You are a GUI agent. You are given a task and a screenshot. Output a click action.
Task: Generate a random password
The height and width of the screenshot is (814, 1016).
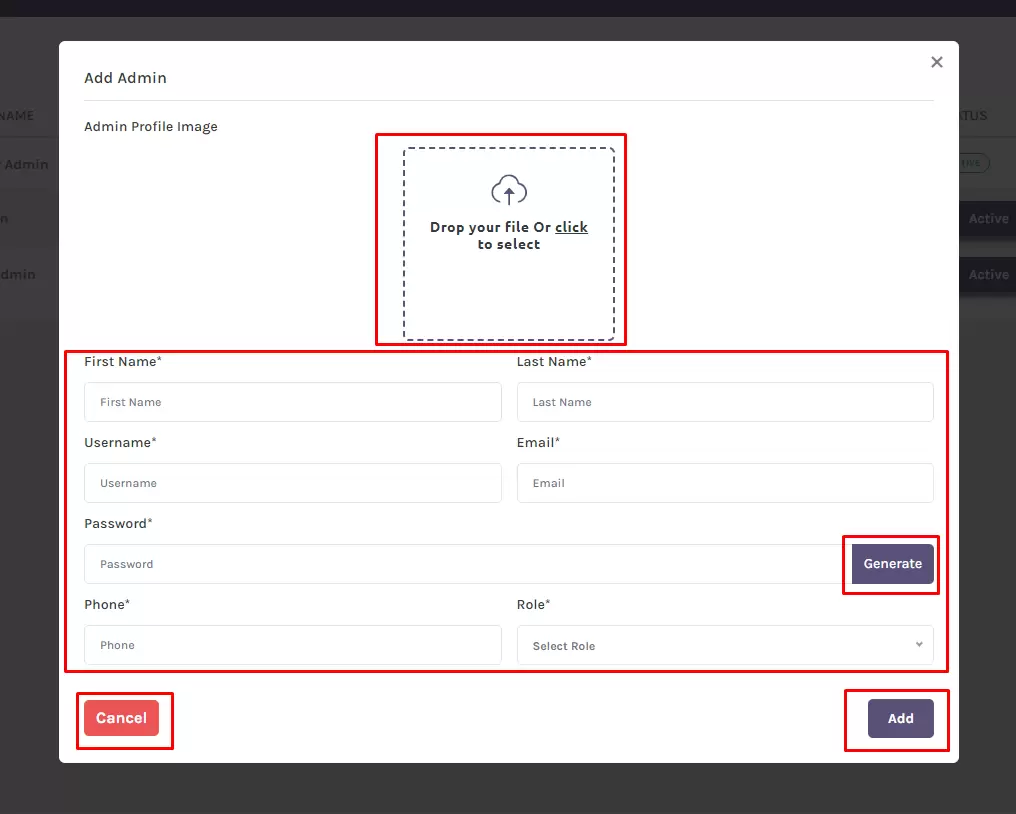tap(892, 564)
